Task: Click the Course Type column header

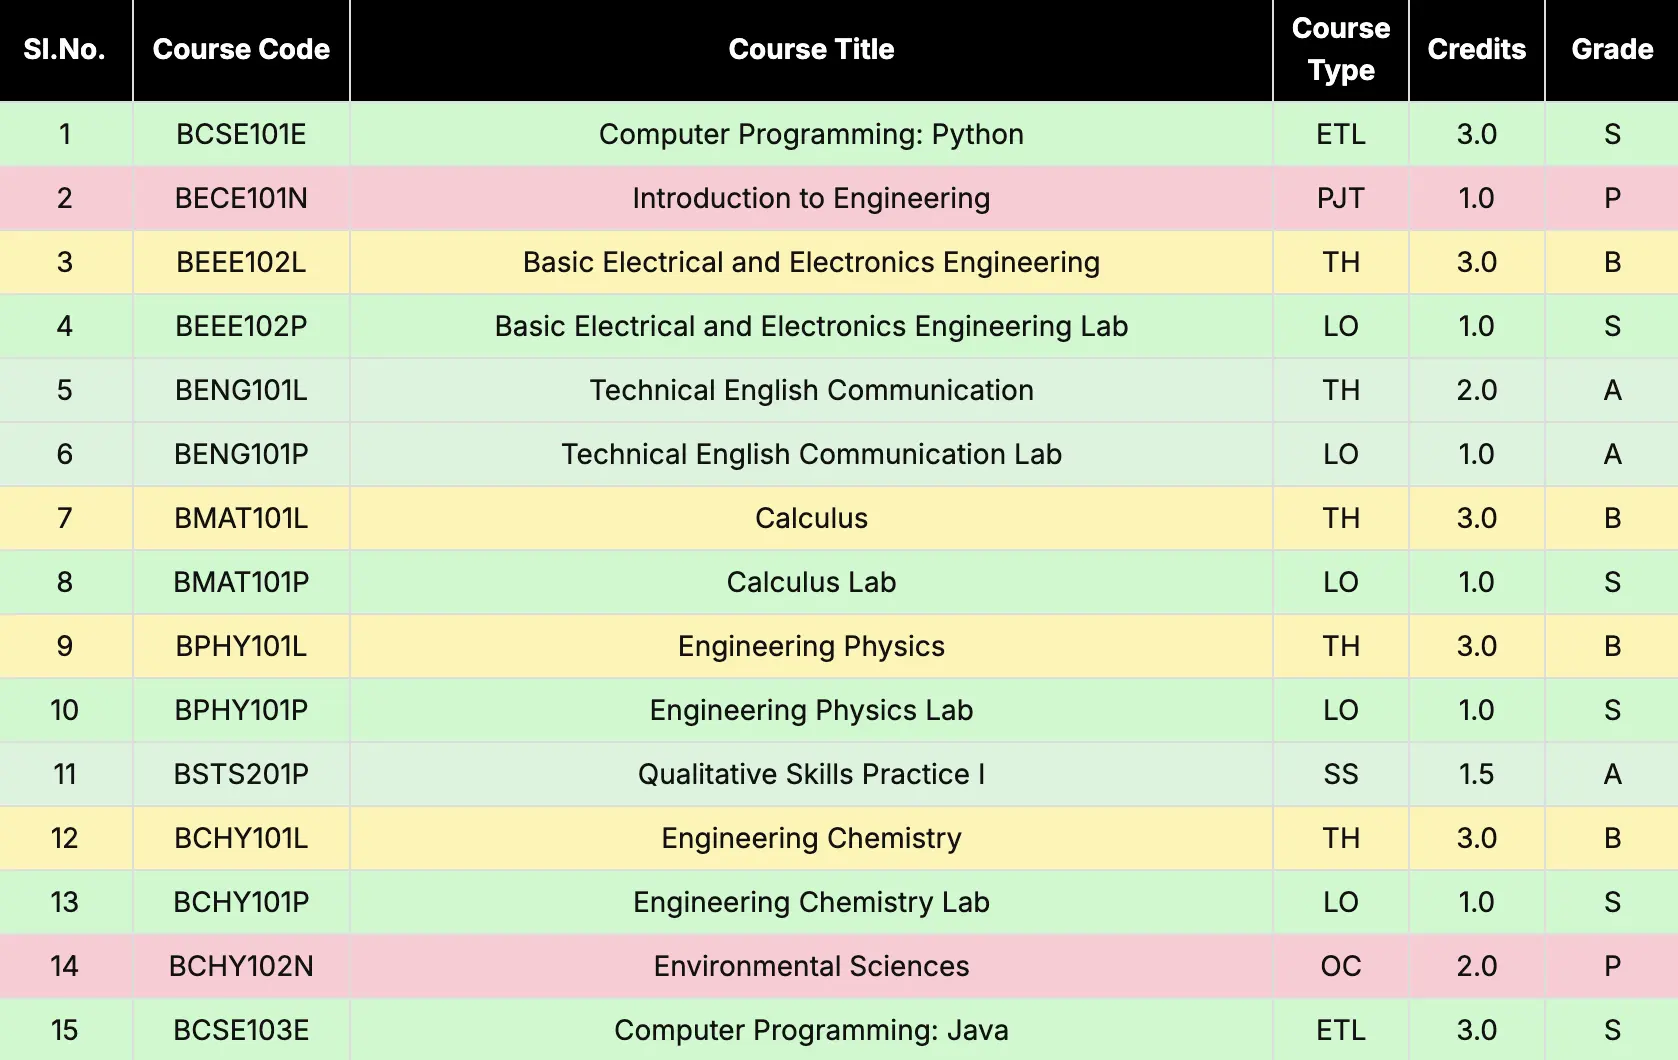Action: pyautogui.click(x=1340, y=50)
